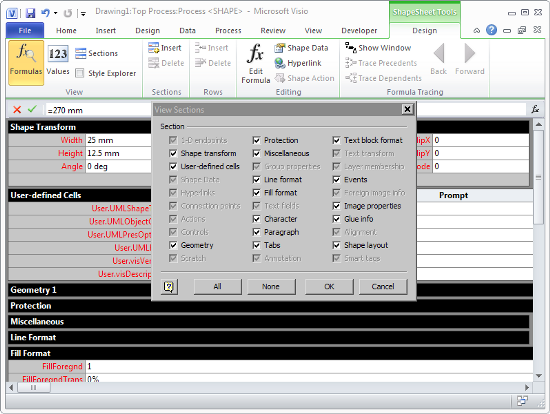Switch to Process ribbon tab
Screen dimensions: 550x414
click(x=228, y=31)
